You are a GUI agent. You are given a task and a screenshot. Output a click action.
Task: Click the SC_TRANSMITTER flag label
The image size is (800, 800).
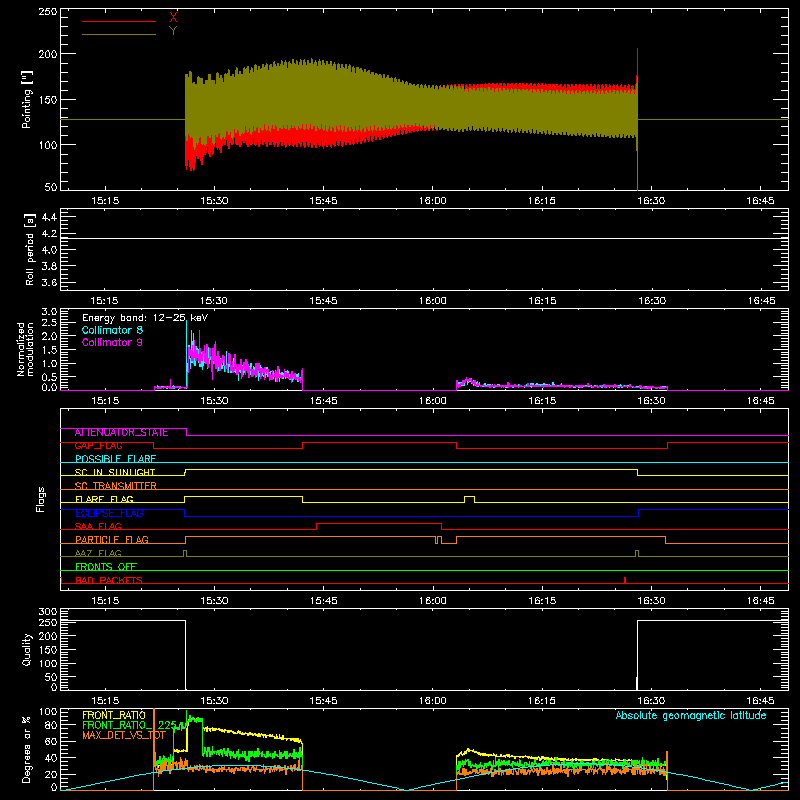tap(116, 486)
